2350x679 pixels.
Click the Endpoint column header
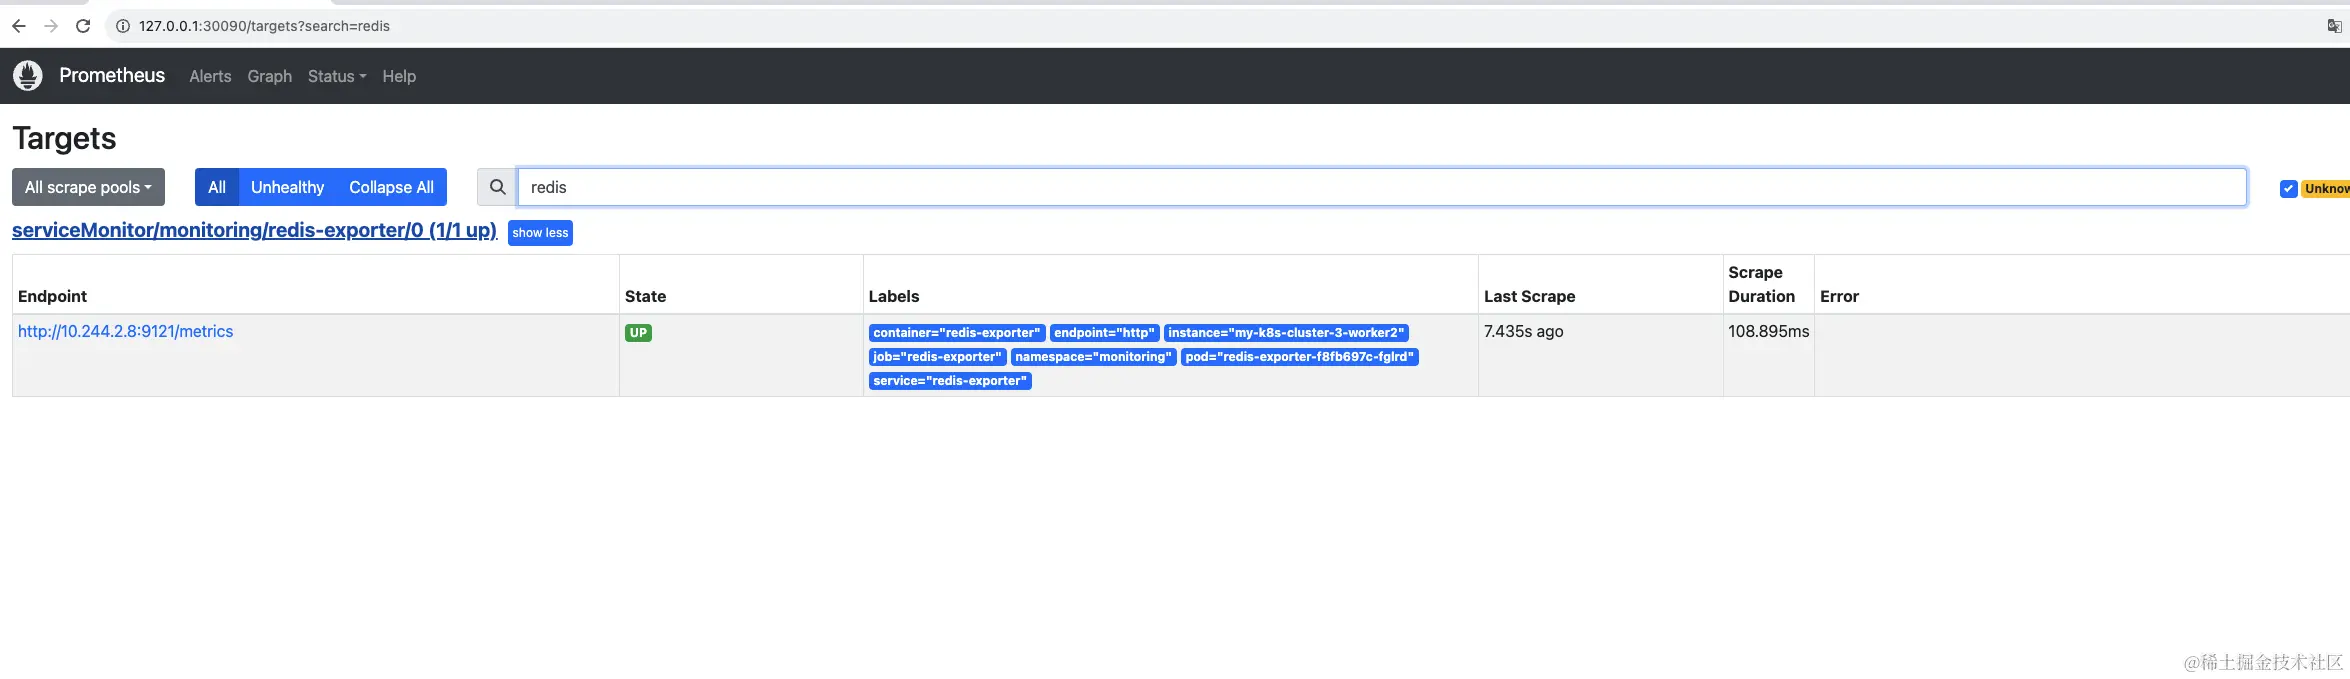coord(52,296)
